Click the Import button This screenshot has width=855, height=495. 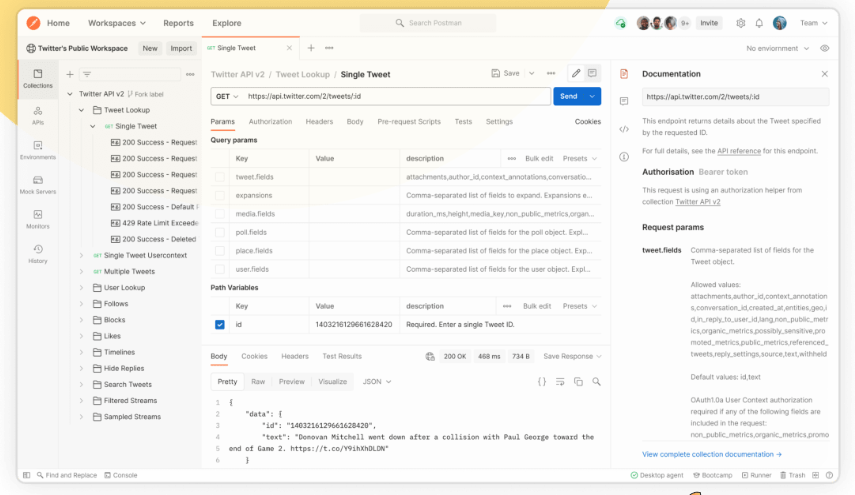click(x=181, y=48)
